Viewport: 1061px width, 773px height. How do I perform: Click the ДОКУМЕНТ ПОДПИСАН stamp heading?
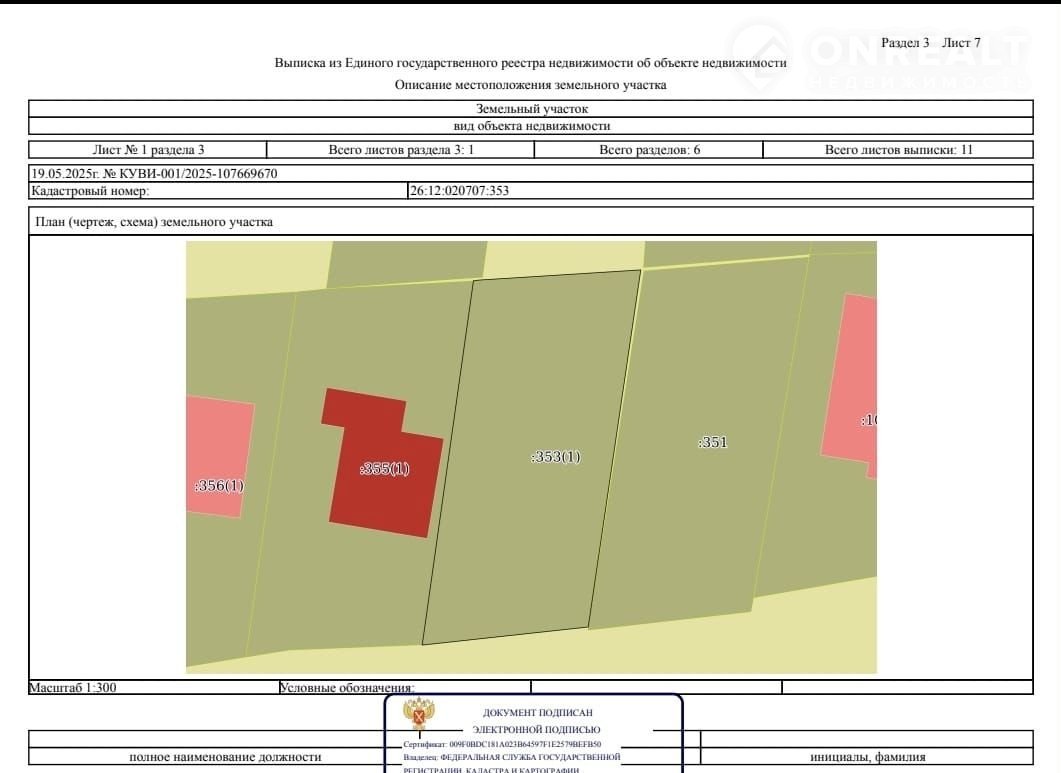[529, 714]
